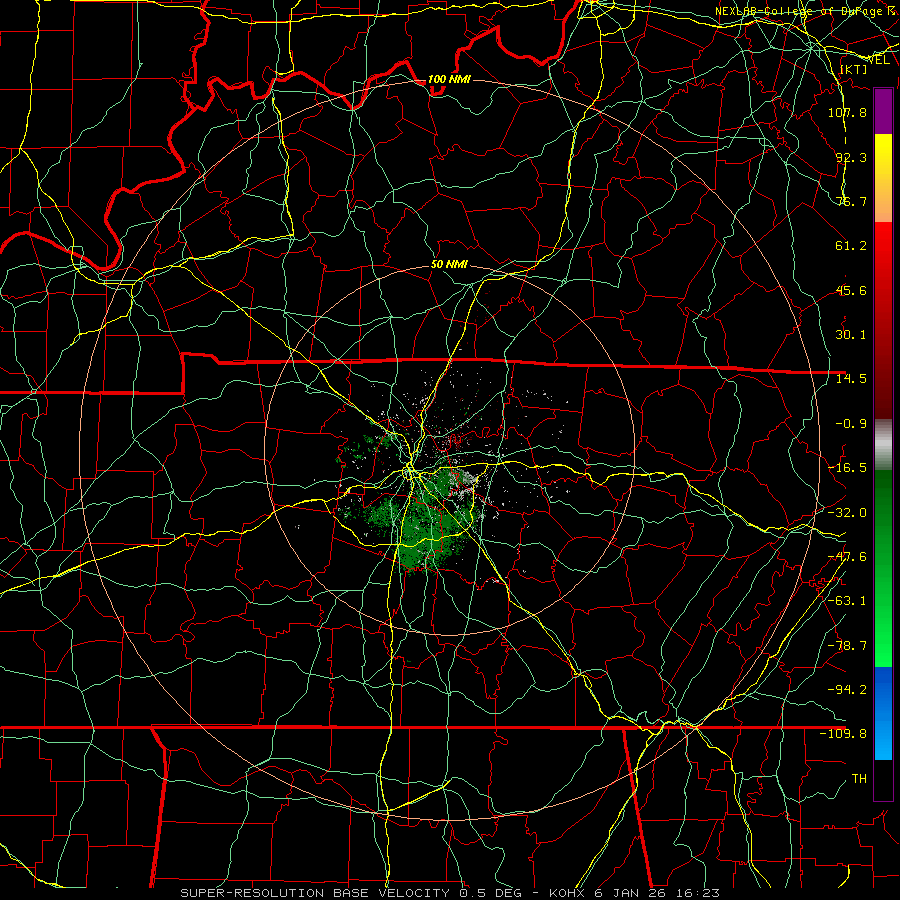The width and height of the screenshot is (900, 900).
Task: Select the -16.5 velocity legend value
Action: 847,468
